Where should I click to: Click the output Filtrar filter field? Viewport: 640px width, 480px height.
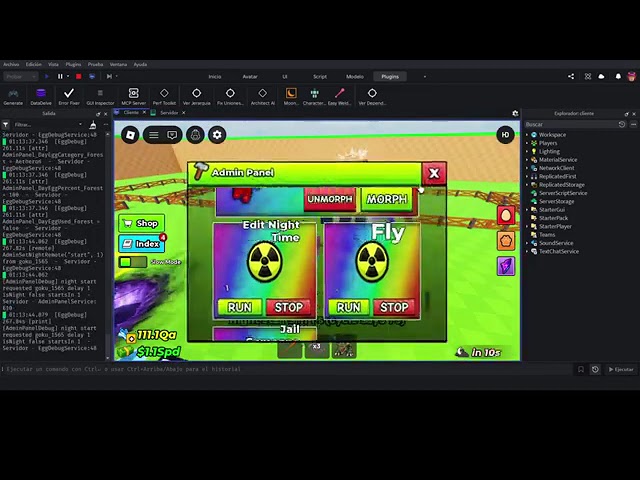tap(47, 124)
